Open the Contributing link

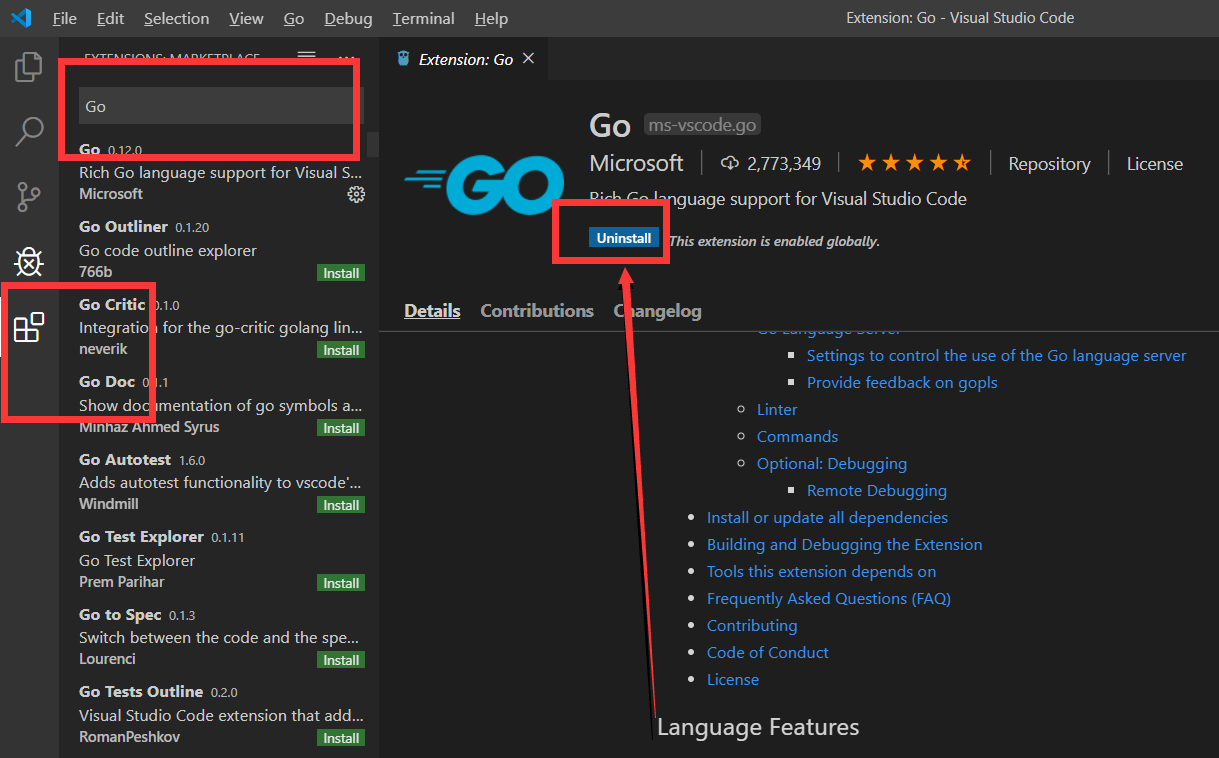[x=752, y=625]
